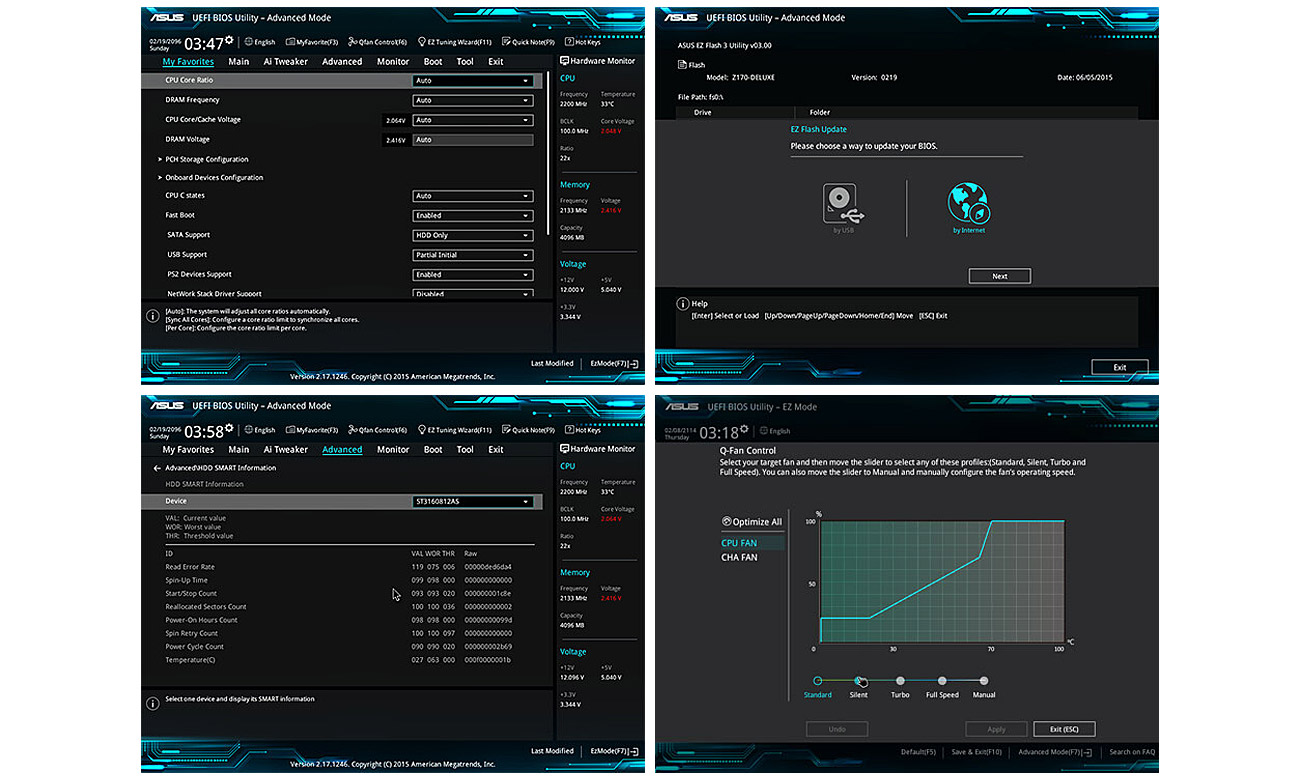
Task: Open Monitor tab on My Favorites screen
Action: pos(393,62)
